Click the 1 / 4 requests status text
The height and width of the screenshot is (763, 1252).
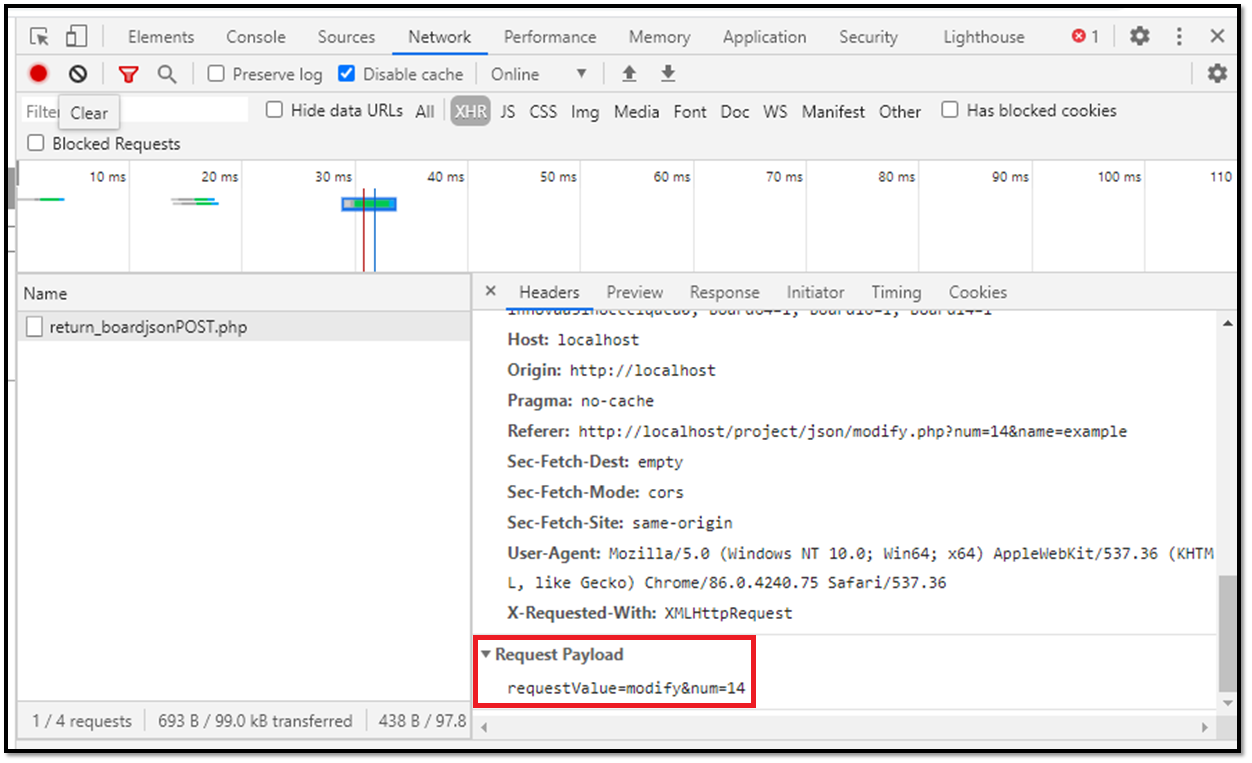click(x=82, y=721)
